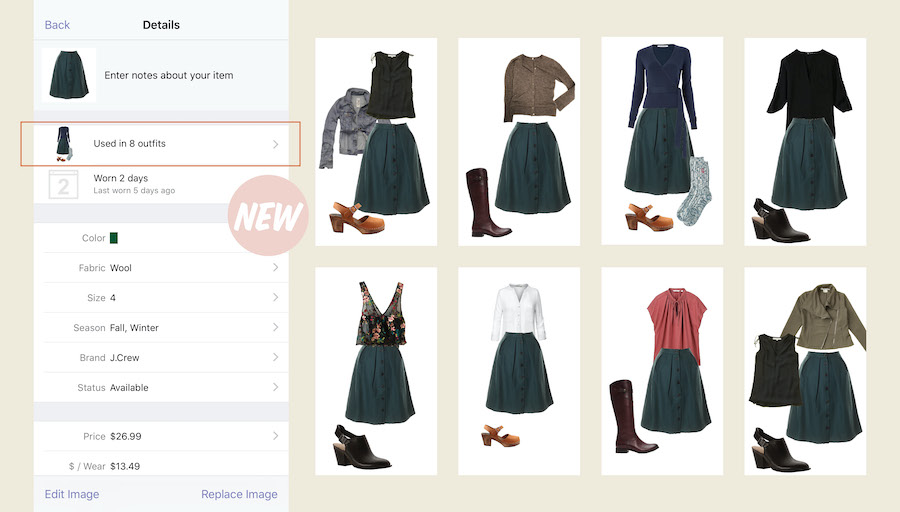Open outfit with floral top and black mules

[x=376, y=371]
